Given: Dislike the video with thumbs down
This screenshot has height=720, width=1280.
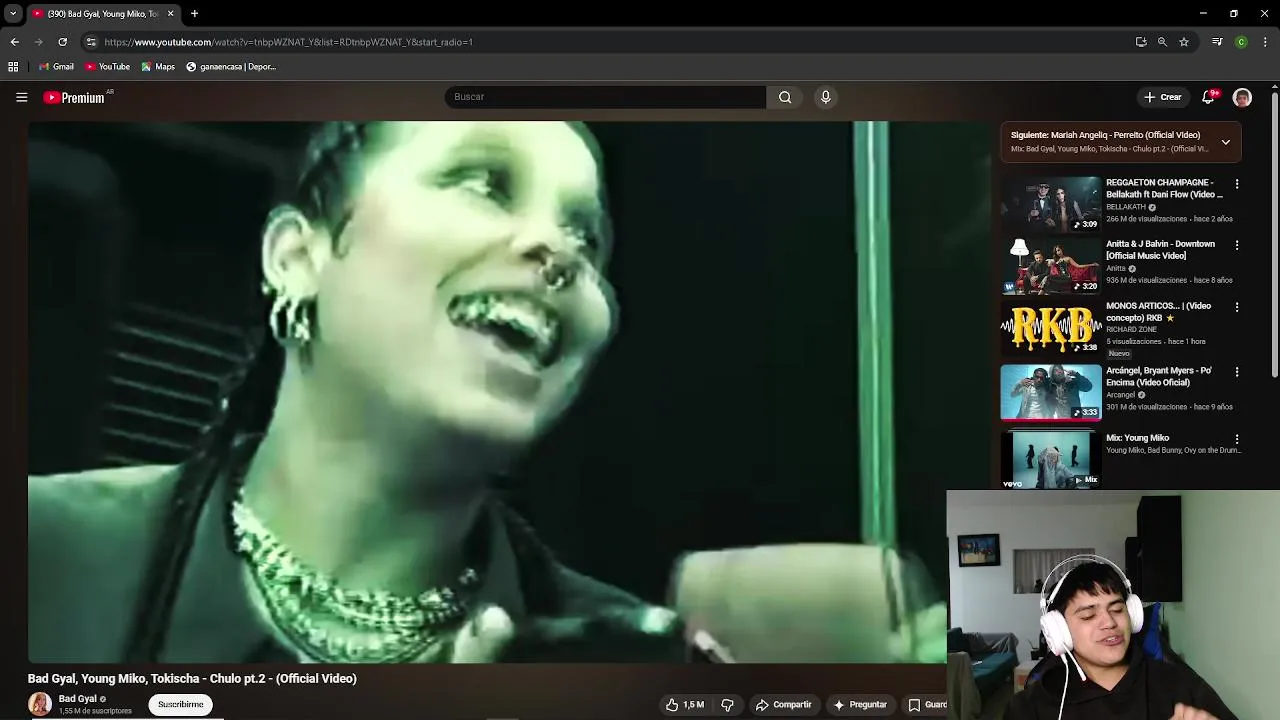Looking at the screenshot, I should 727,705.
